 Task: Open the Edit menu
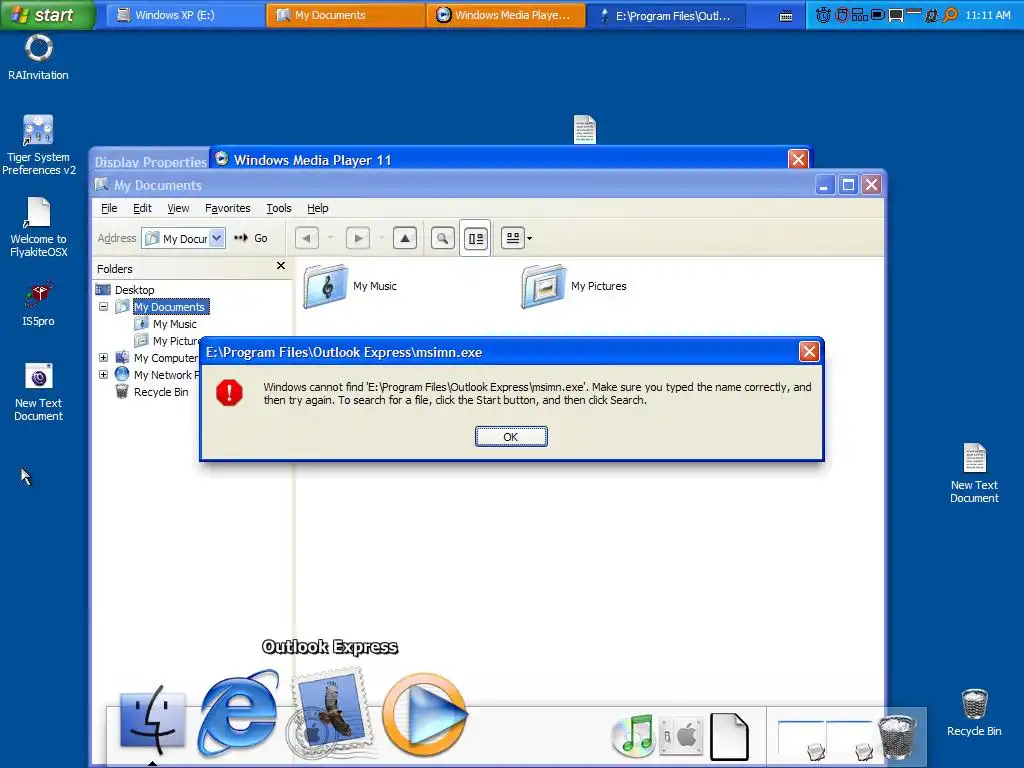click(x=142, y=208)
